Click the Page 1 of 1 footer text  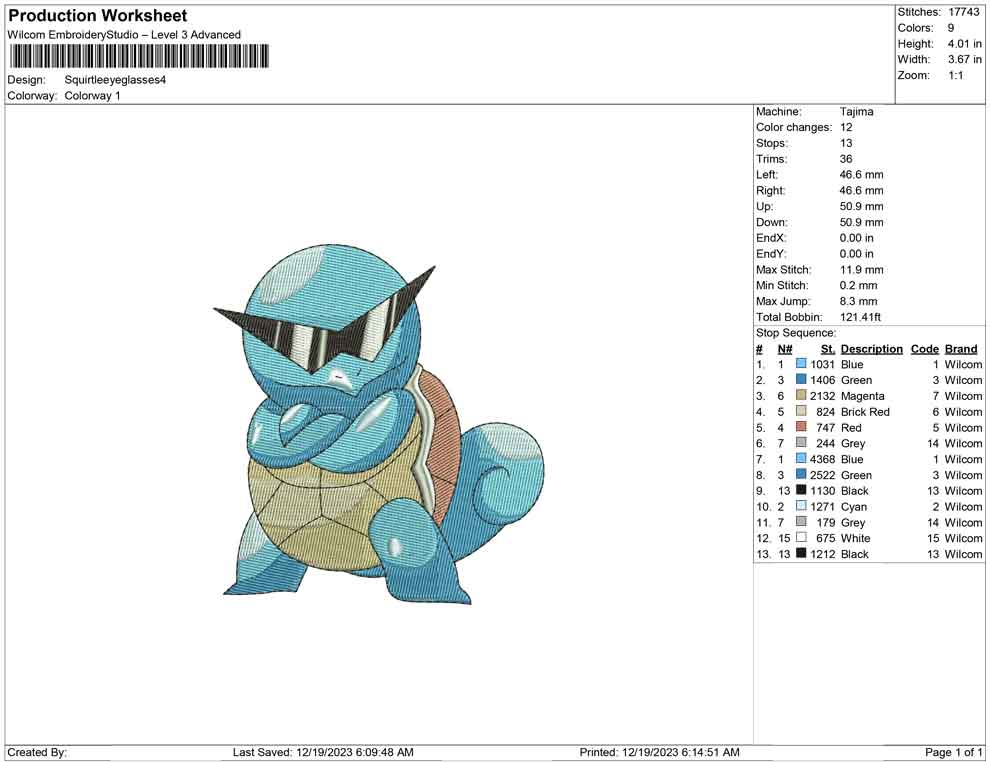[954, 752]
